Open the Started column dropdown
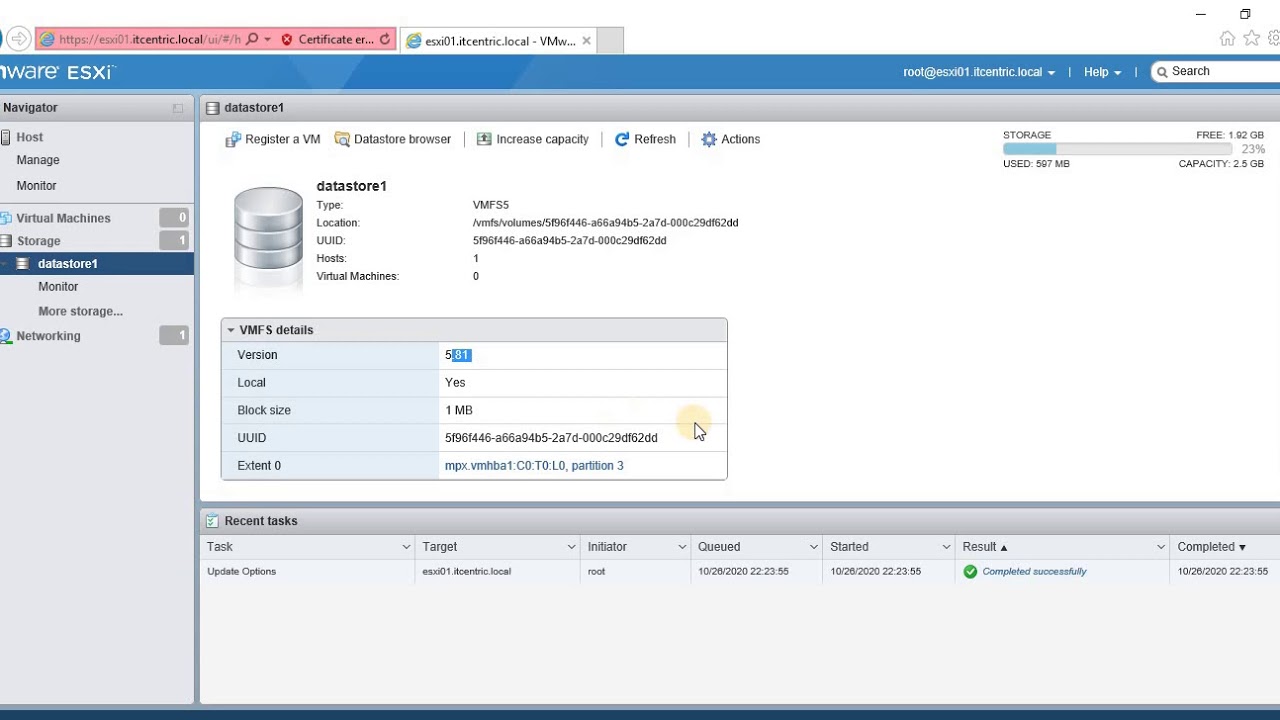This screenshot has height=720, width=1280. click(946, 547)
